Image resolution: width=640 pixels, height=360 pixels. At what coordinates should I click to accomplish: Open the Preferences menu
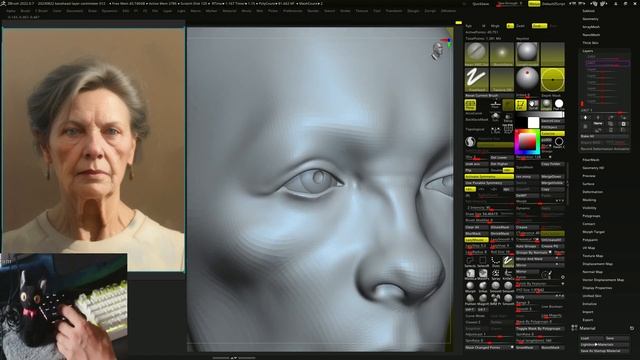pos(293,11)
